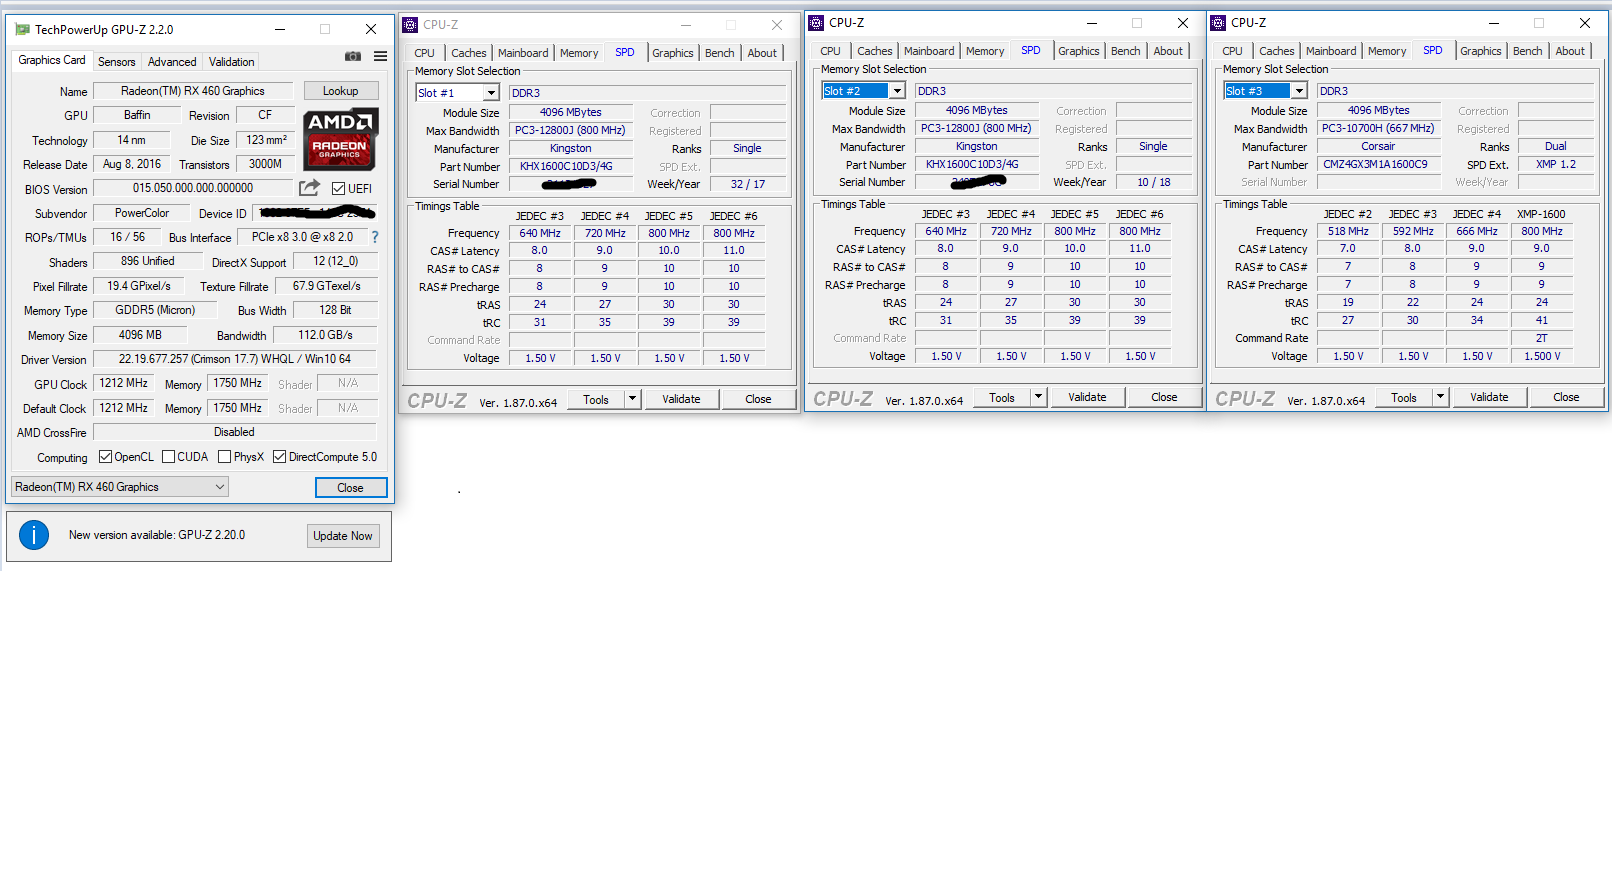Click the GPU-Z title bar app icon

point(22,29)
